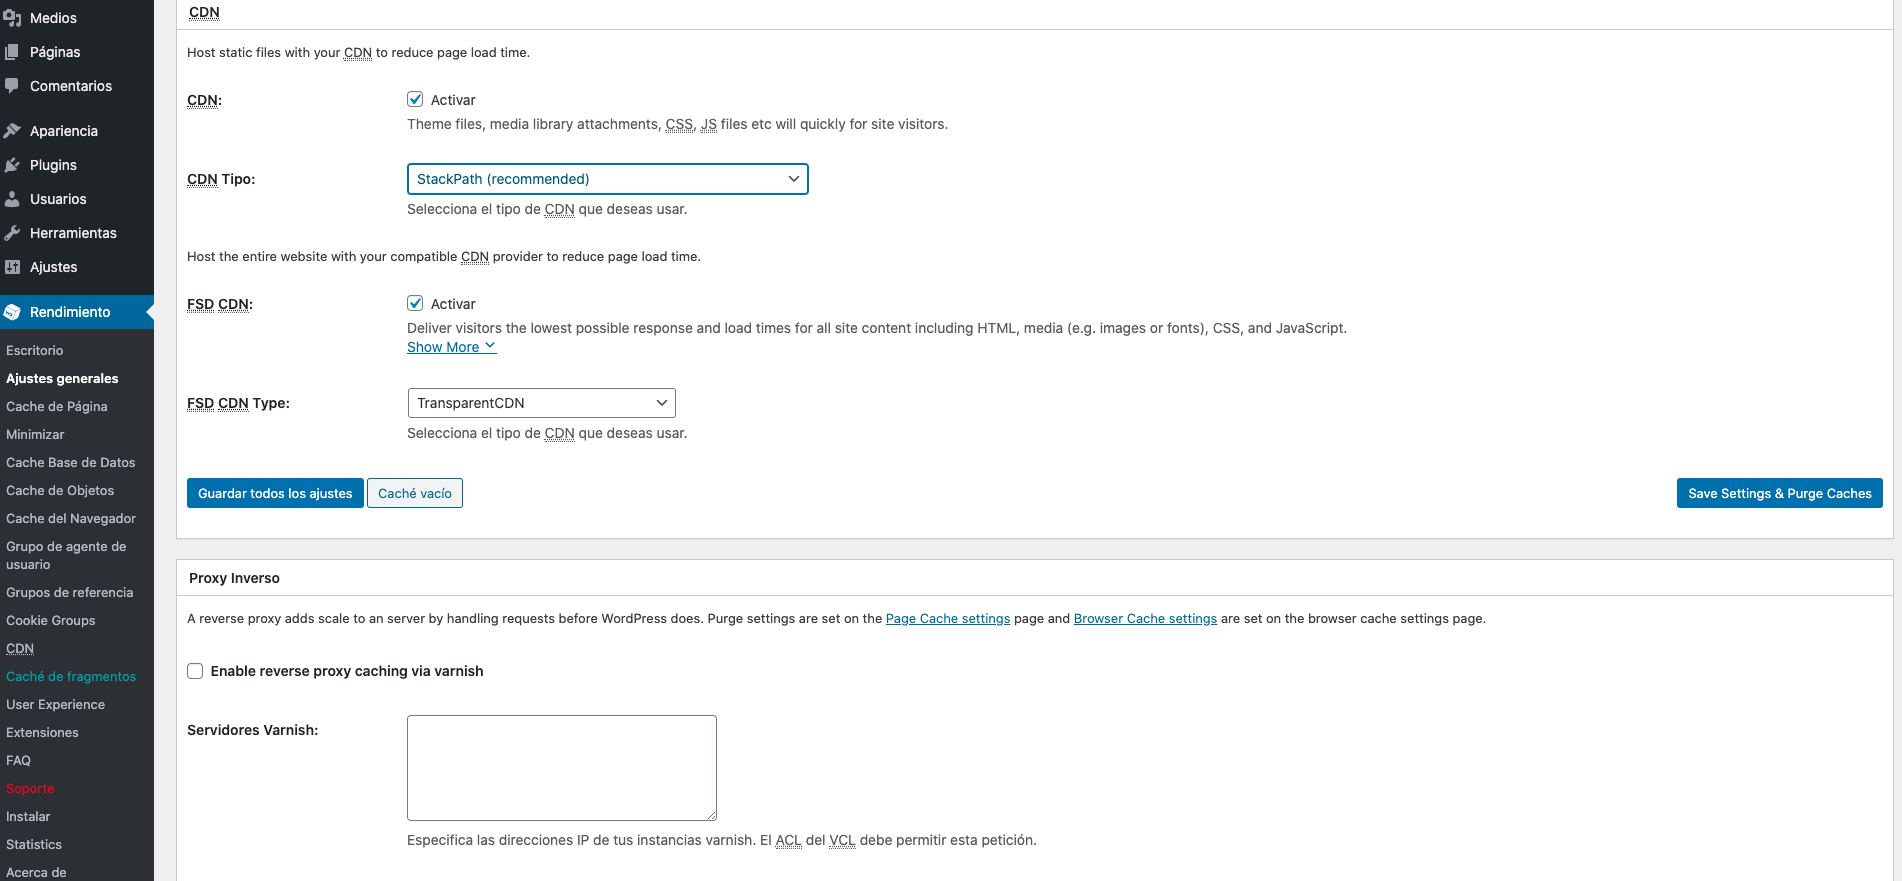
Task: Click the Plugins plug icon
Action: (x=12, y=165)
